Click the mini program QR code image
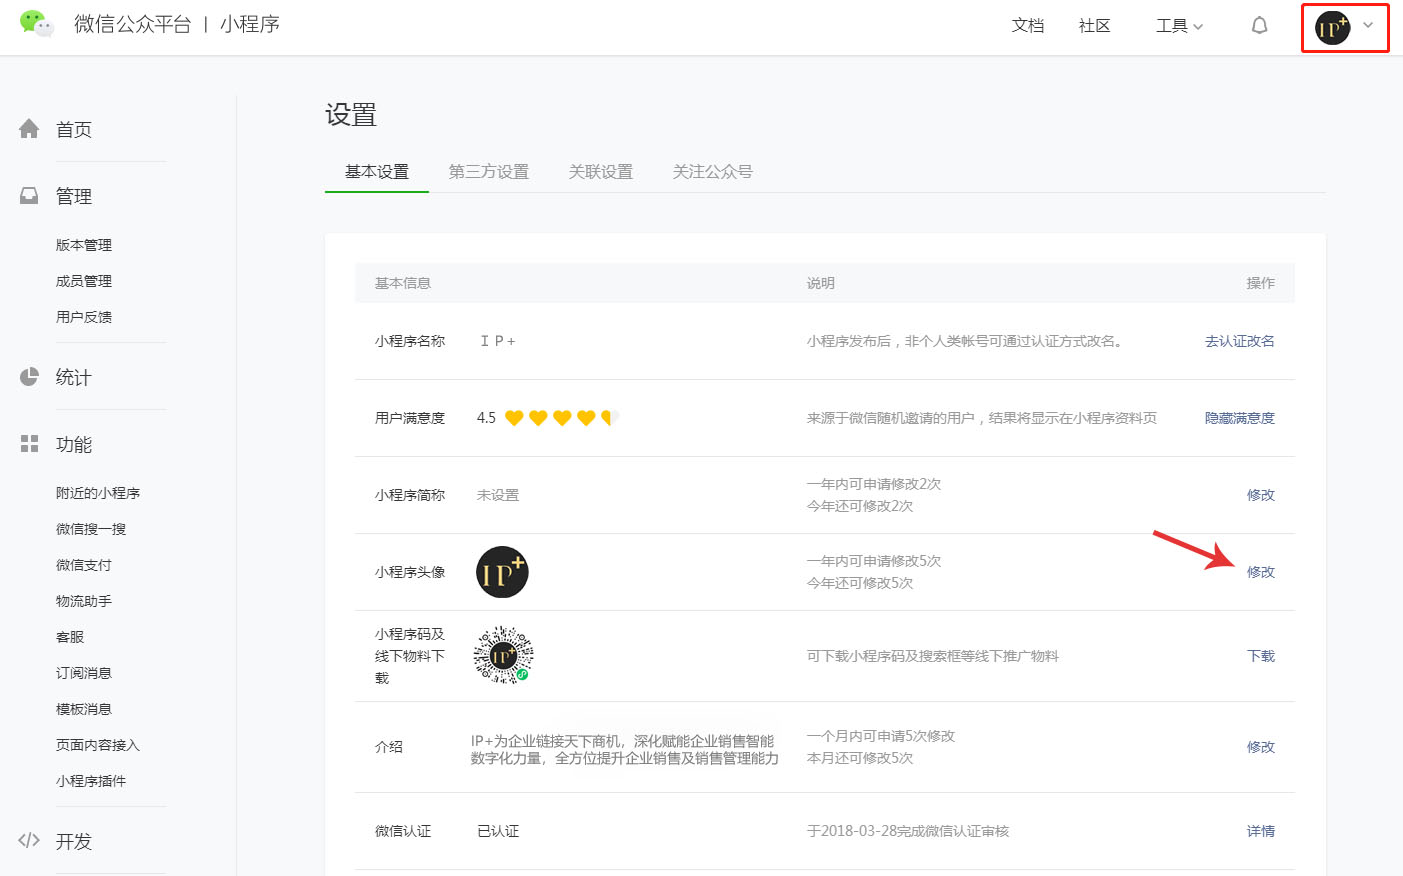 point(503,656)
